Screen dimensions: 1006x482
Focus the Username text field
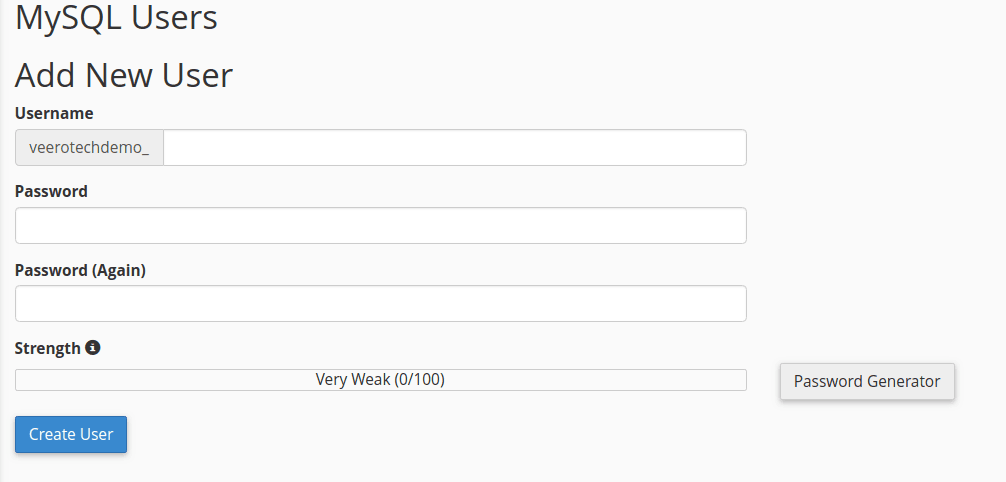pyautogui.click(x=454, y=148)
